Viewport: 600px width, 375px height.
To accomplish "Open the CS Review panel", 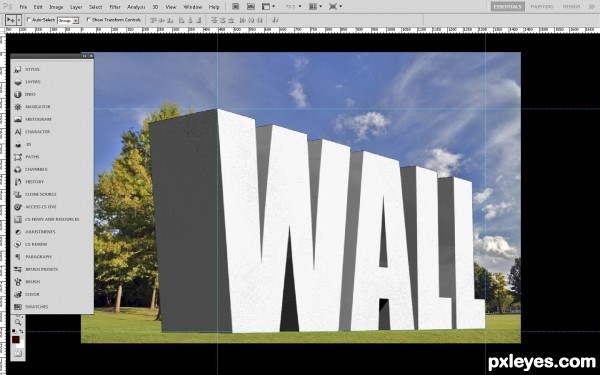I will (x=31, y=244).
